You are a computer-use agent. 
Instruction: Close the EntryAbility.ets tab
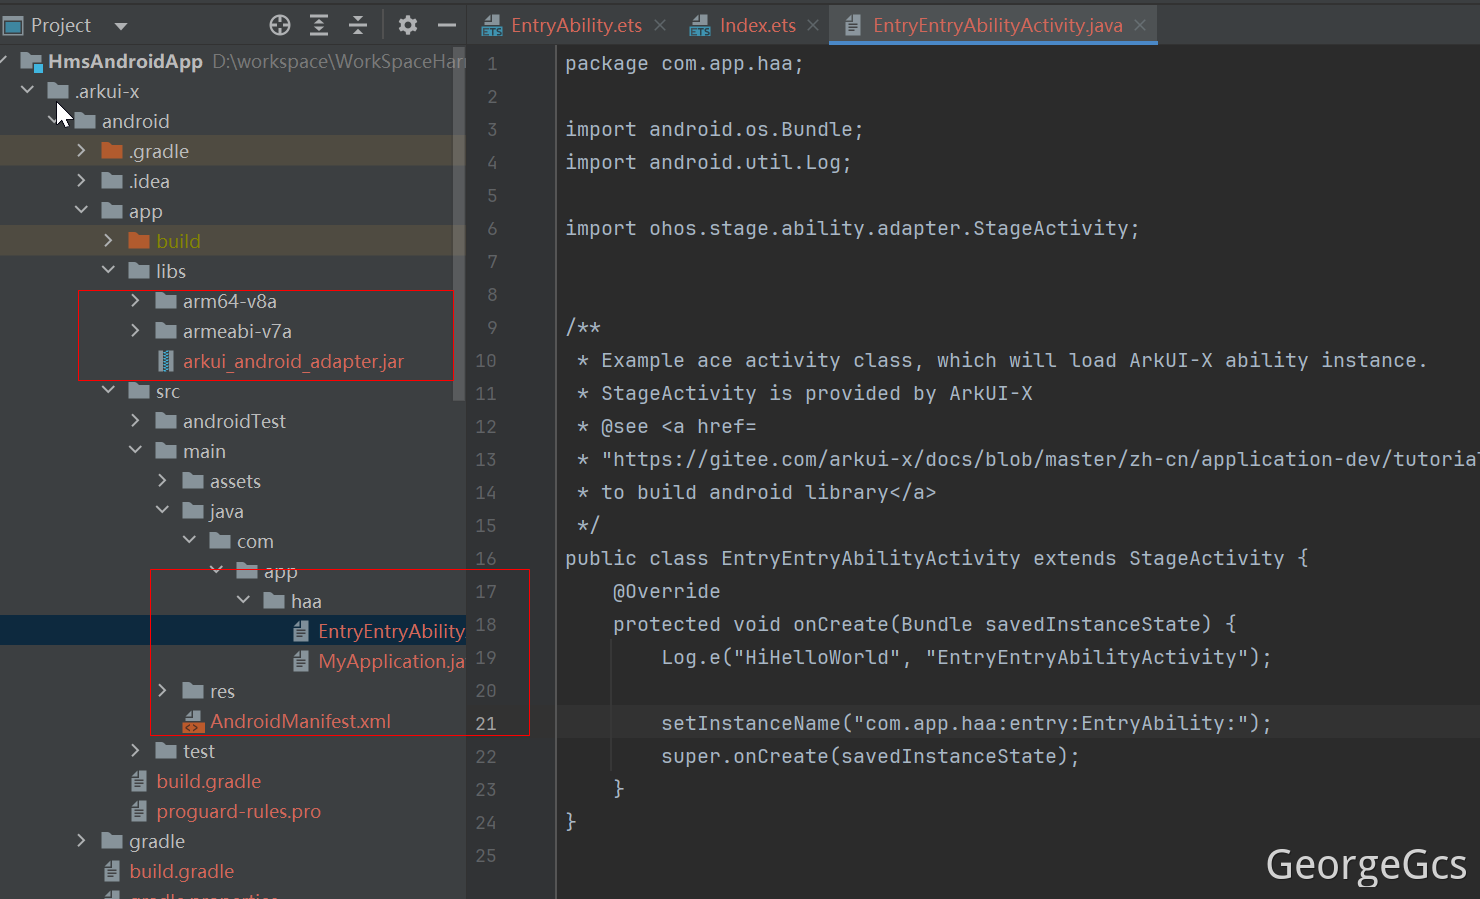[660, 26]
